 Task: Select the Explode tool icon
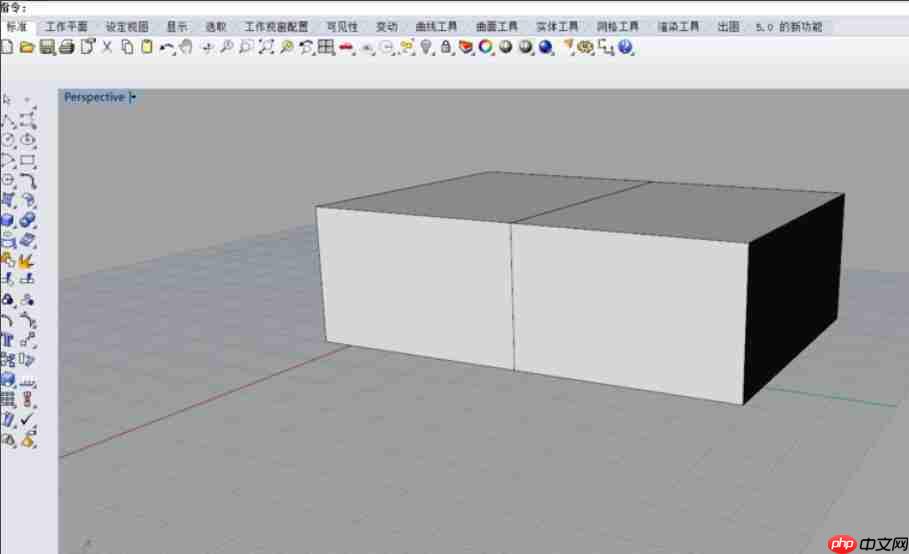(x=26, y=261)
